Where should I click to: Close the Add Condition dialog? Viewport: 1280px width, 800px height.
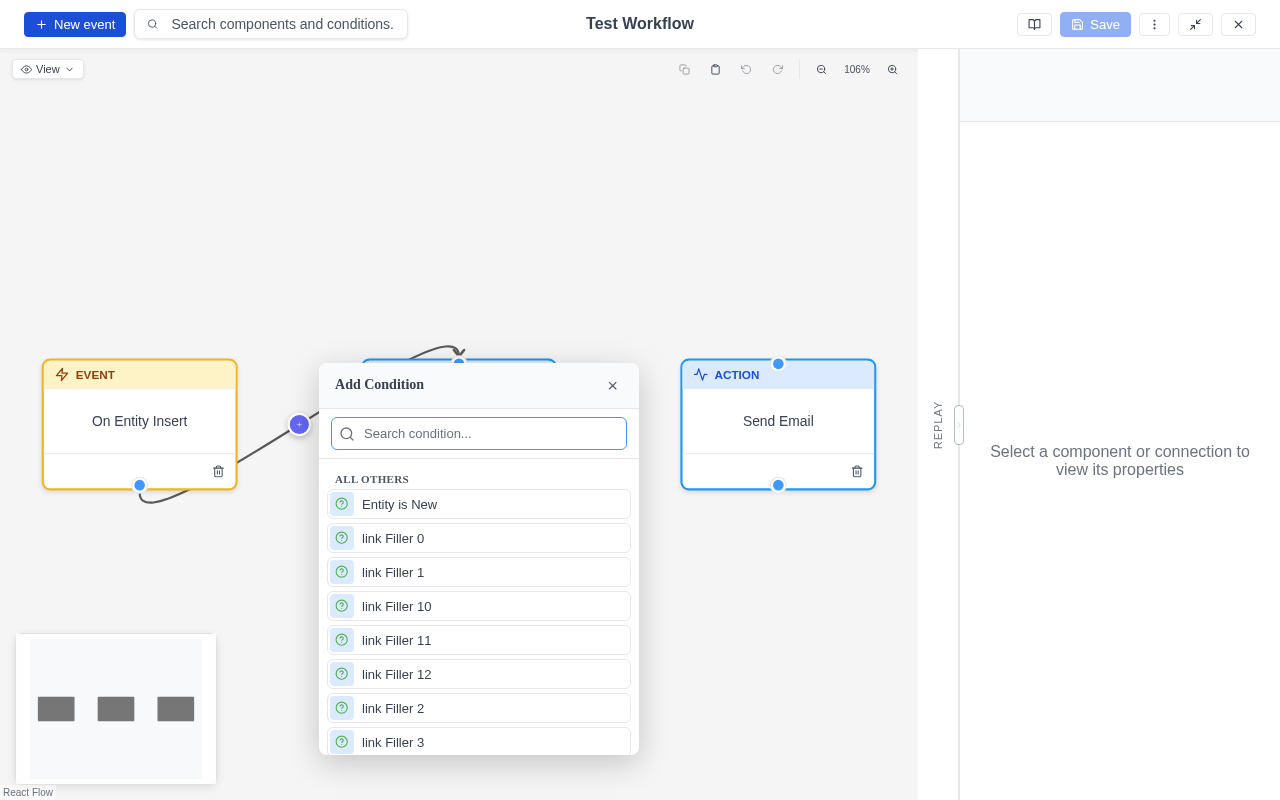[x=612, y=385]
